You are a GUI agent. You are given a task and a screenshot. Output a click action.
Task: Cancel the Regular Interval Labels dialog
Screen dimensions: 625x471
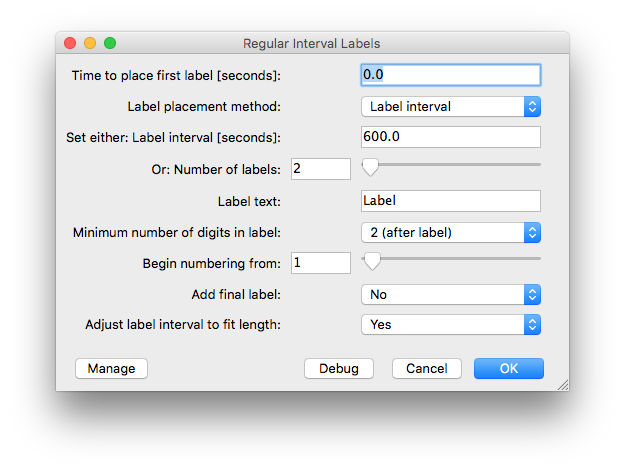coord(426,368)
